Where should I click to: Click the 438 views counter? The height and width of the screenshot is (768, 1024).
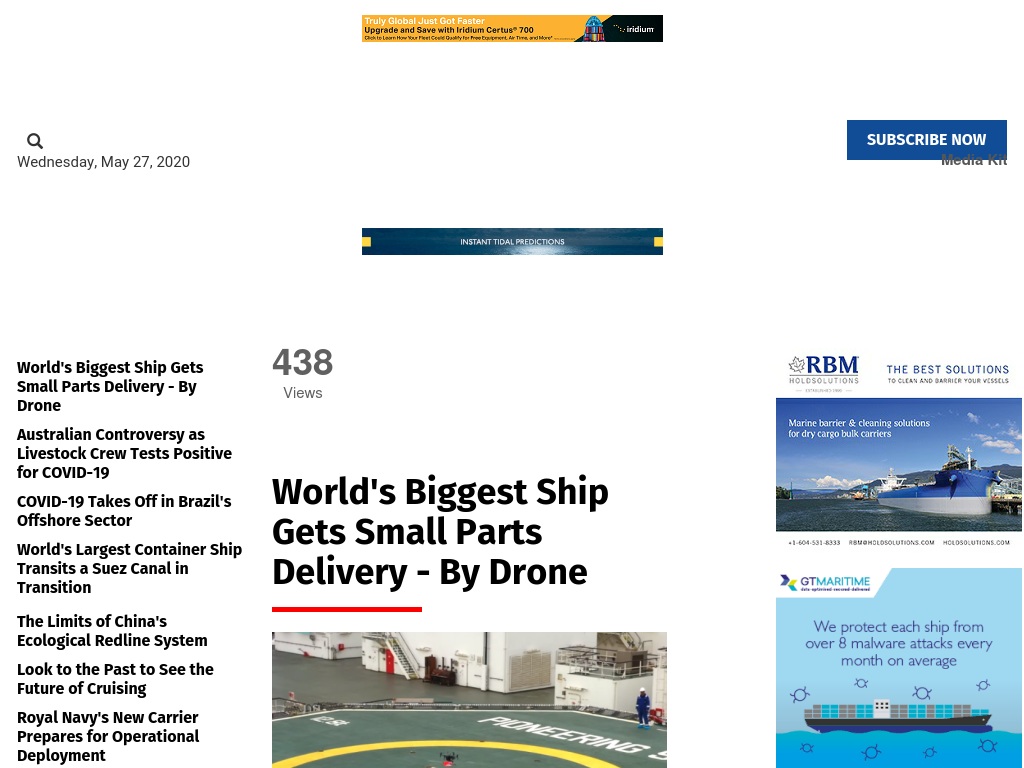(x=302, y=374)
